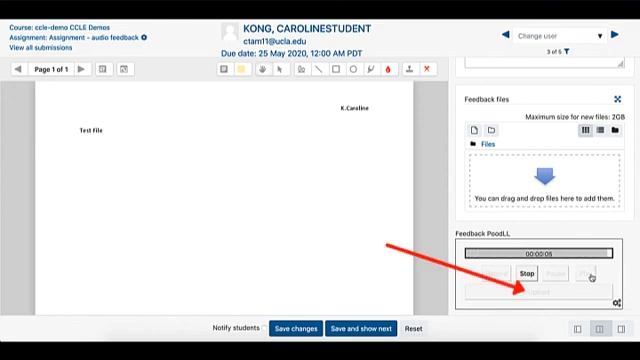640x360 pixels.
Task: Click the greyed Pause recorder button
Action: click(556, 273)
